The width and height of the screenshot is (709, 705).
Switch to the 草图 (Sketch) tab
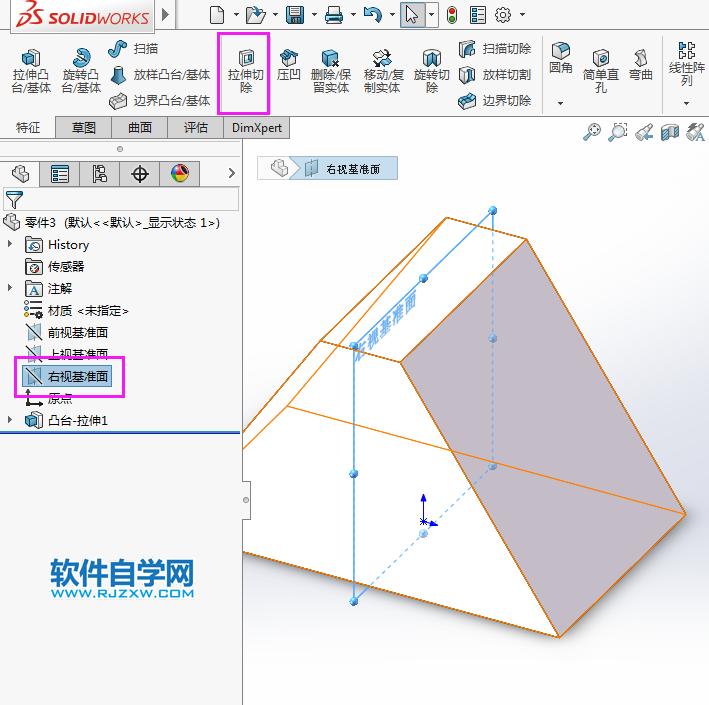pyautogui.click(x=83, y=128)
